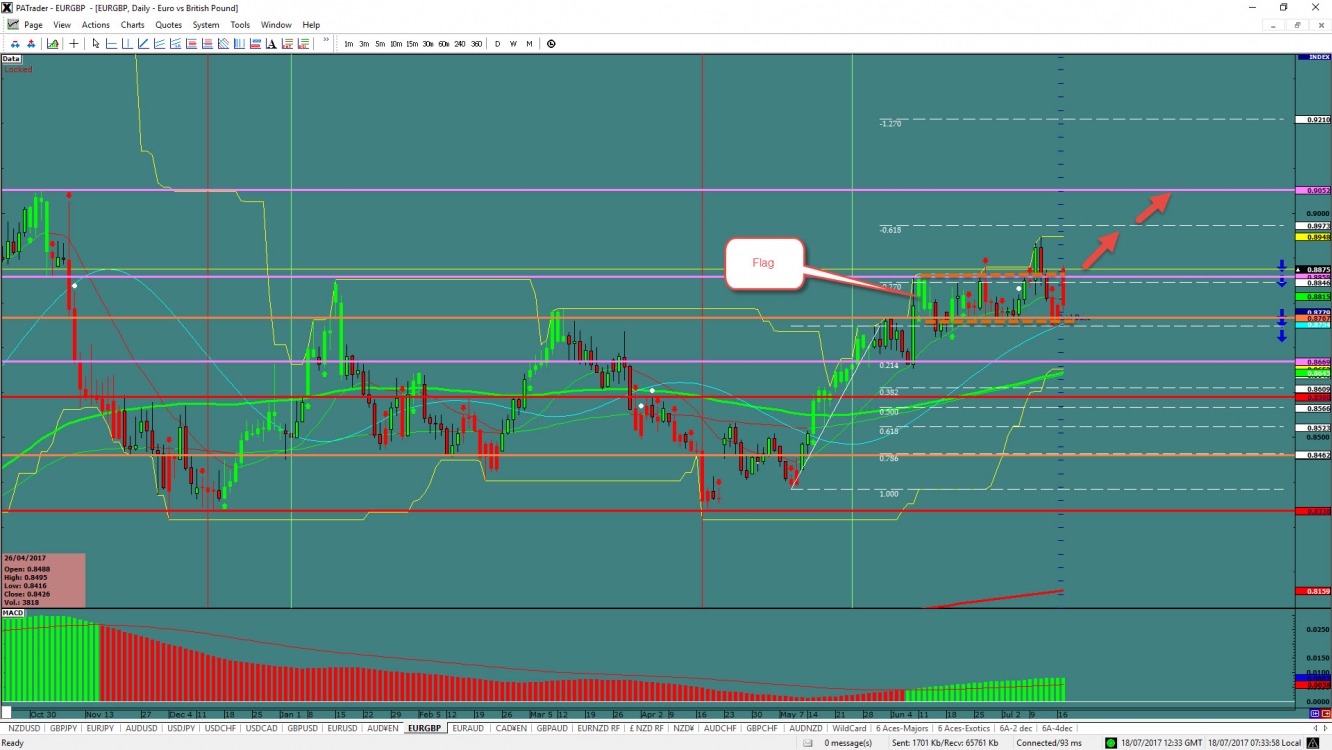1332x750 pixels.
Task: Open the 6 Aces-Exotics tab
Action: [x=963, y=728]
